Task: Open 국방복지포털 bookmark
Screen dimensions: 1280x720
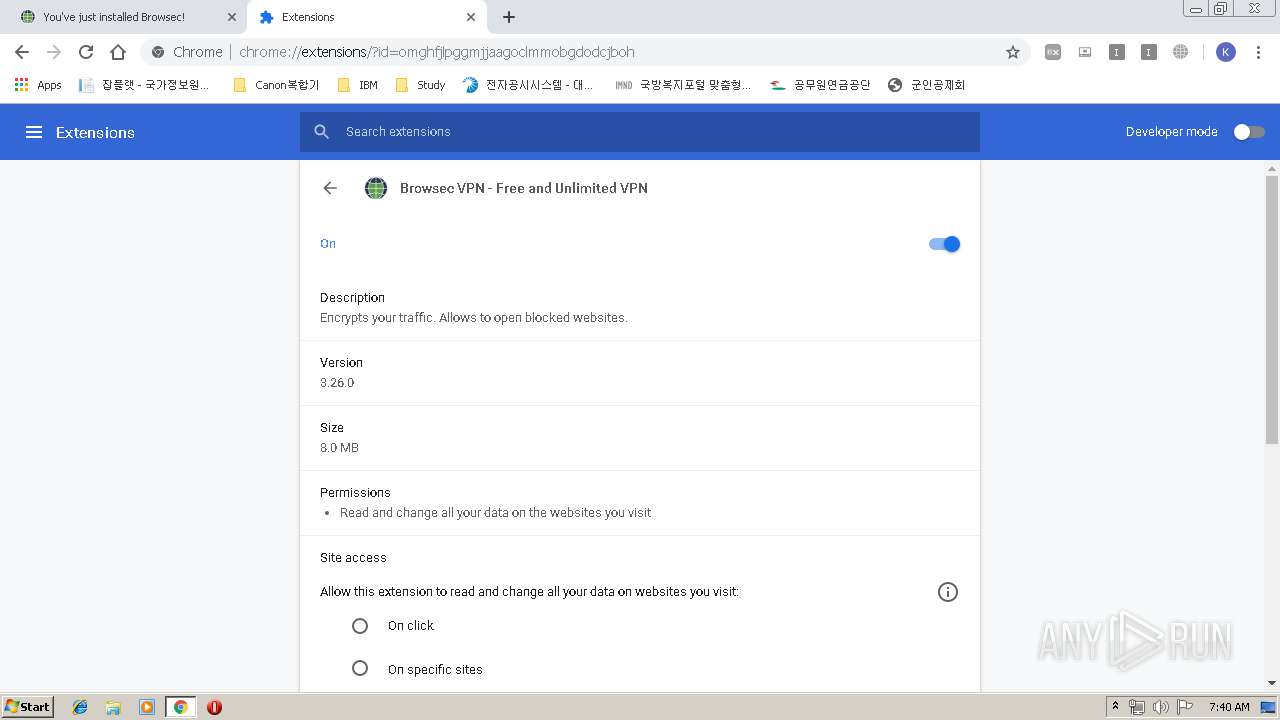Action: [684, 85]
